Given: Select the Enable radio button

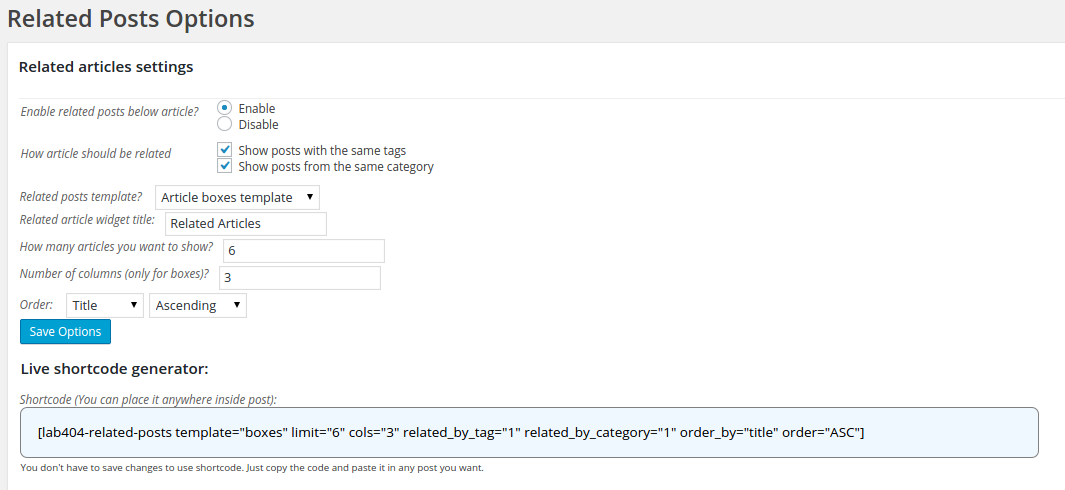Looking at the screenshot, I should [224, 108].
